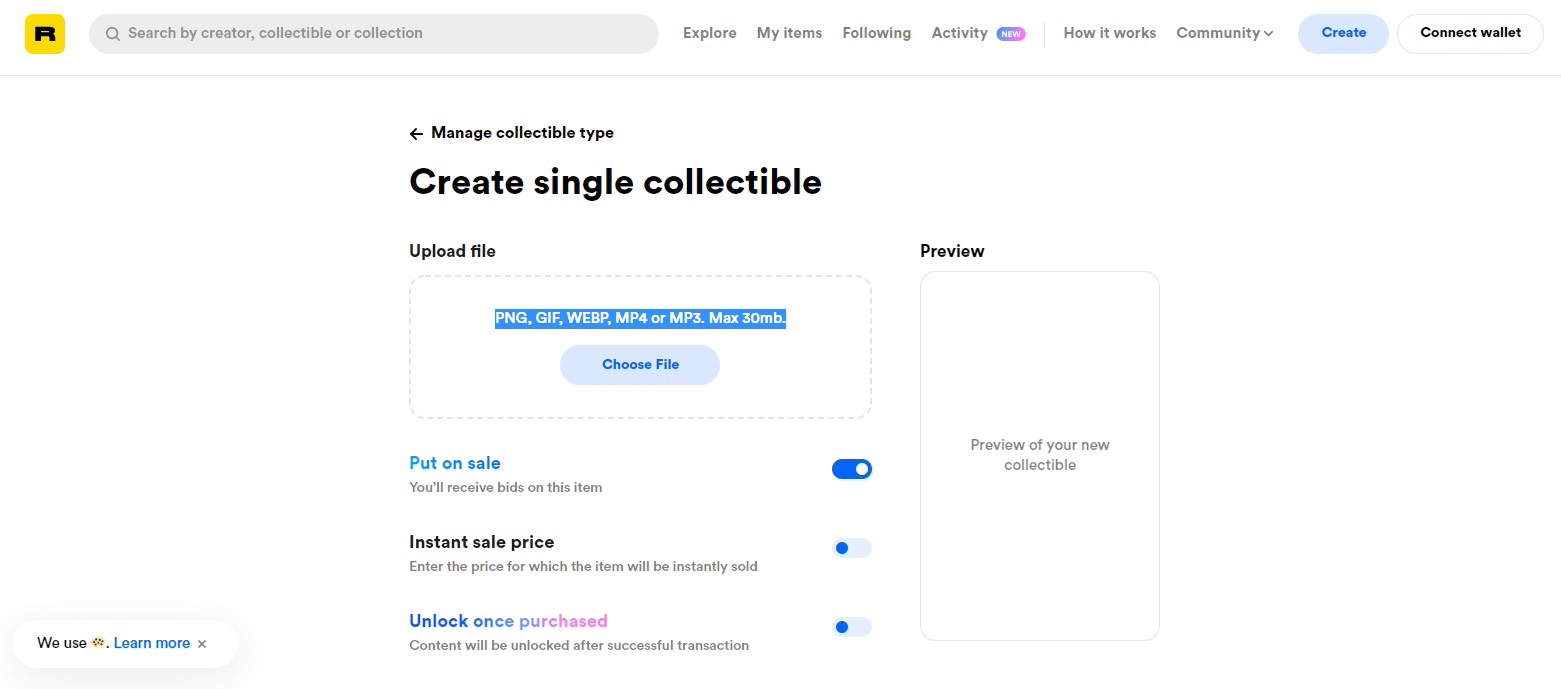Enable the Instant sale price switch
The height and width of the screenshot is (689, 1561).
pos(852,548)
